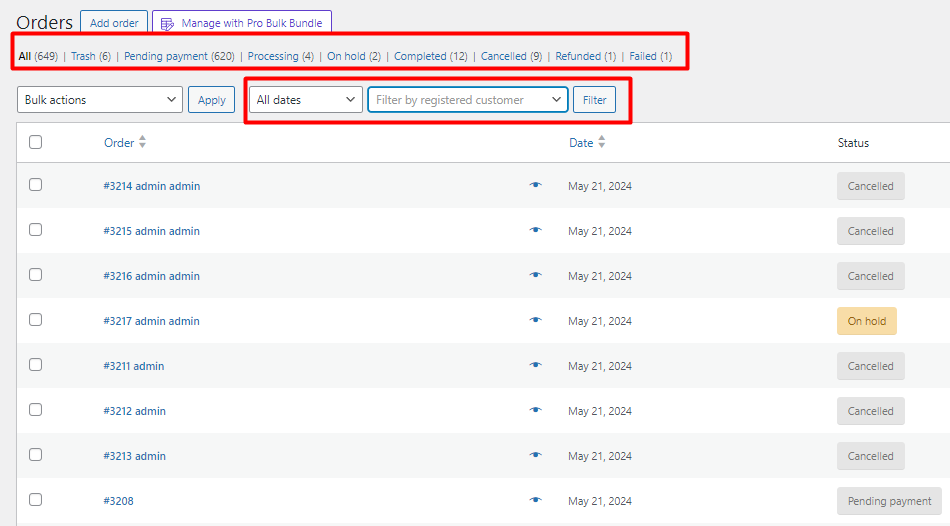This screenshot has width=950, height=526.
Task: Click the Add order button
Action: (x=114, y=23)
